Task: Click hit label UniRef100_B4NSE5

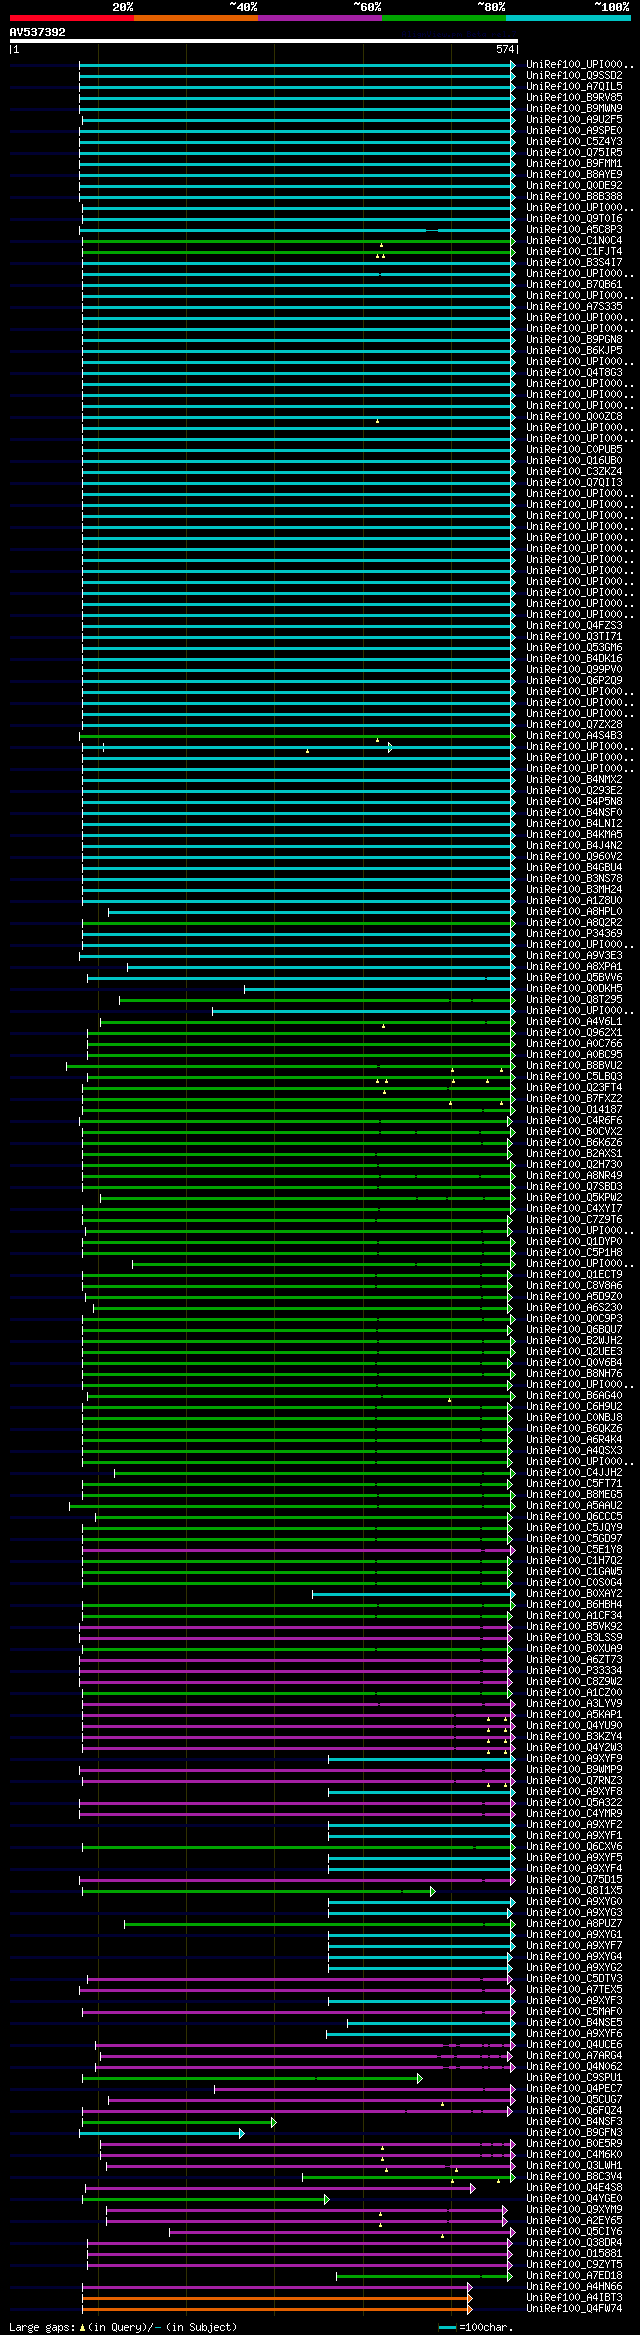Action: pos(574,2022)
